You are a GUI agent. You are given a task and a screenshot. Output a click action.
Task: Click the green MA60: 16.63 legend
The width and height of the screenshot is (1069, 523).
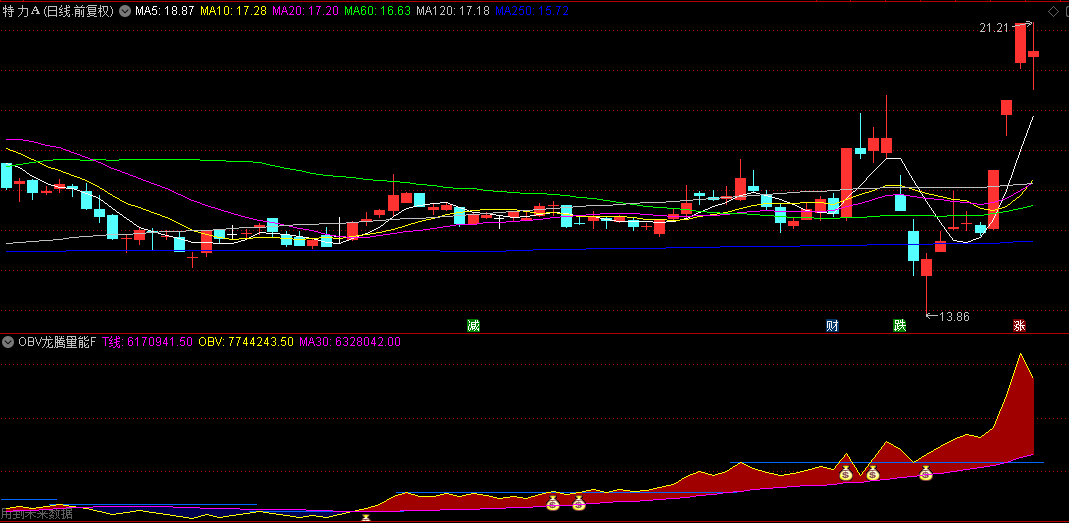378,11
